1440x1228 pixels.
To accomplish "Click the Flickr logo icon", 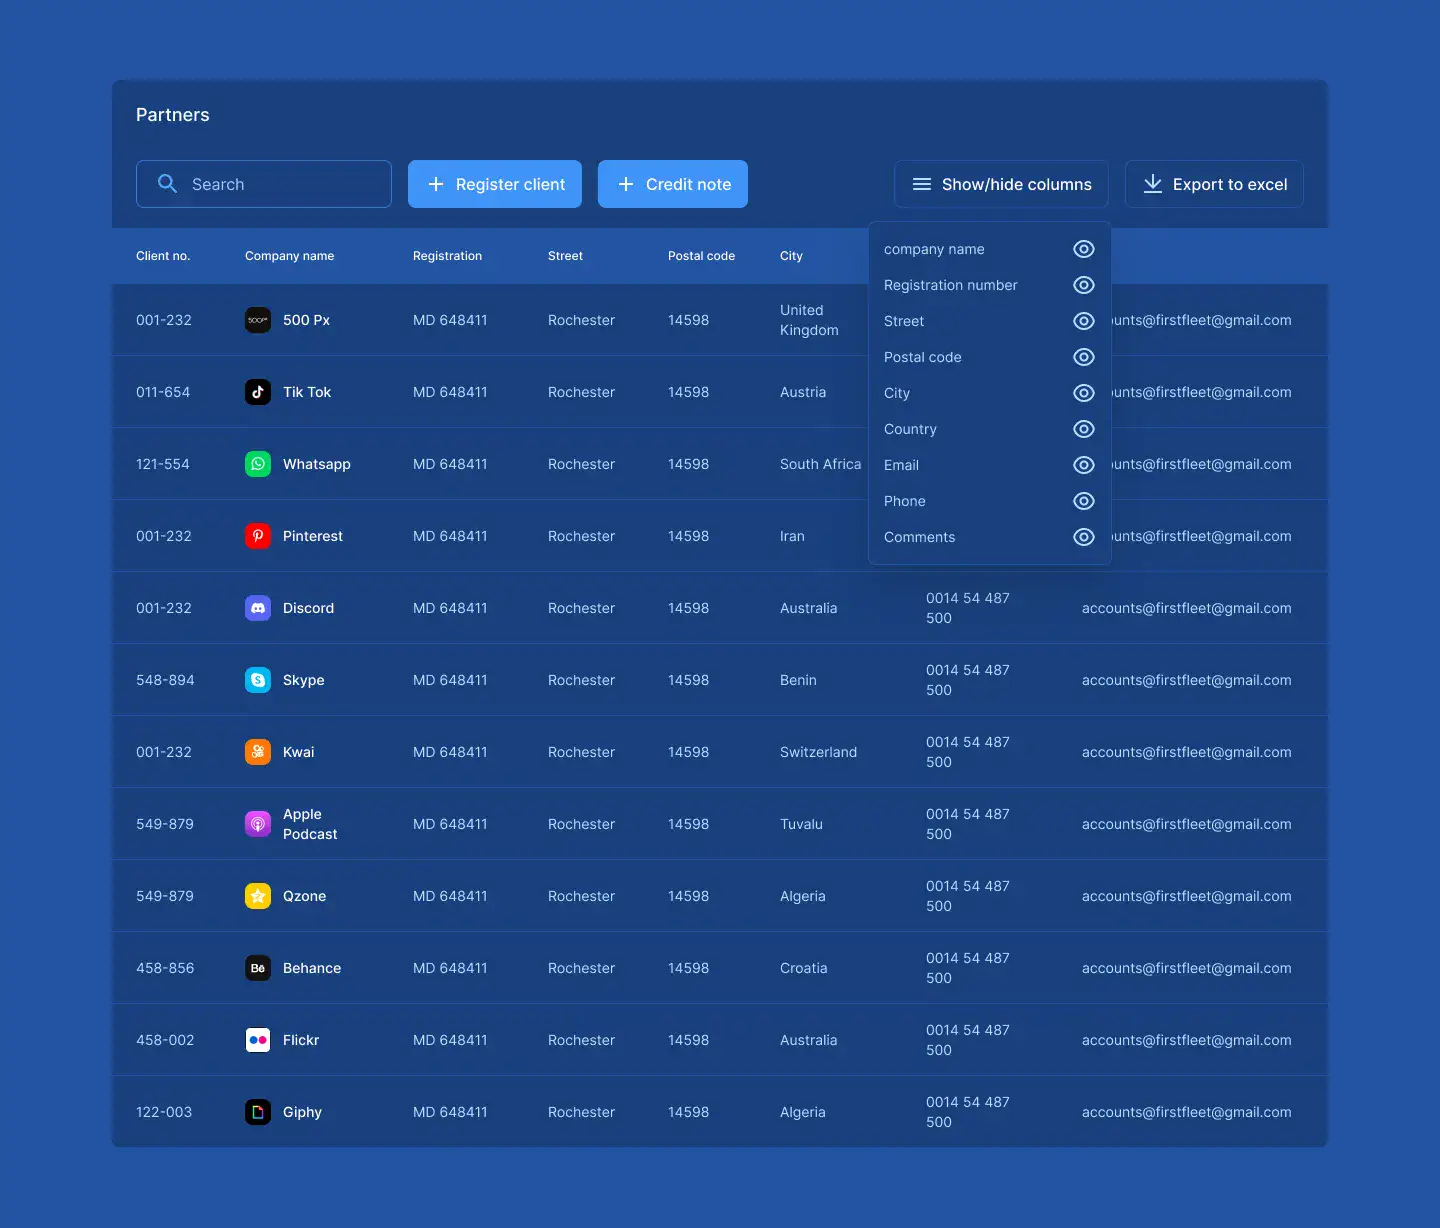I will click(x=258, y=1040).
